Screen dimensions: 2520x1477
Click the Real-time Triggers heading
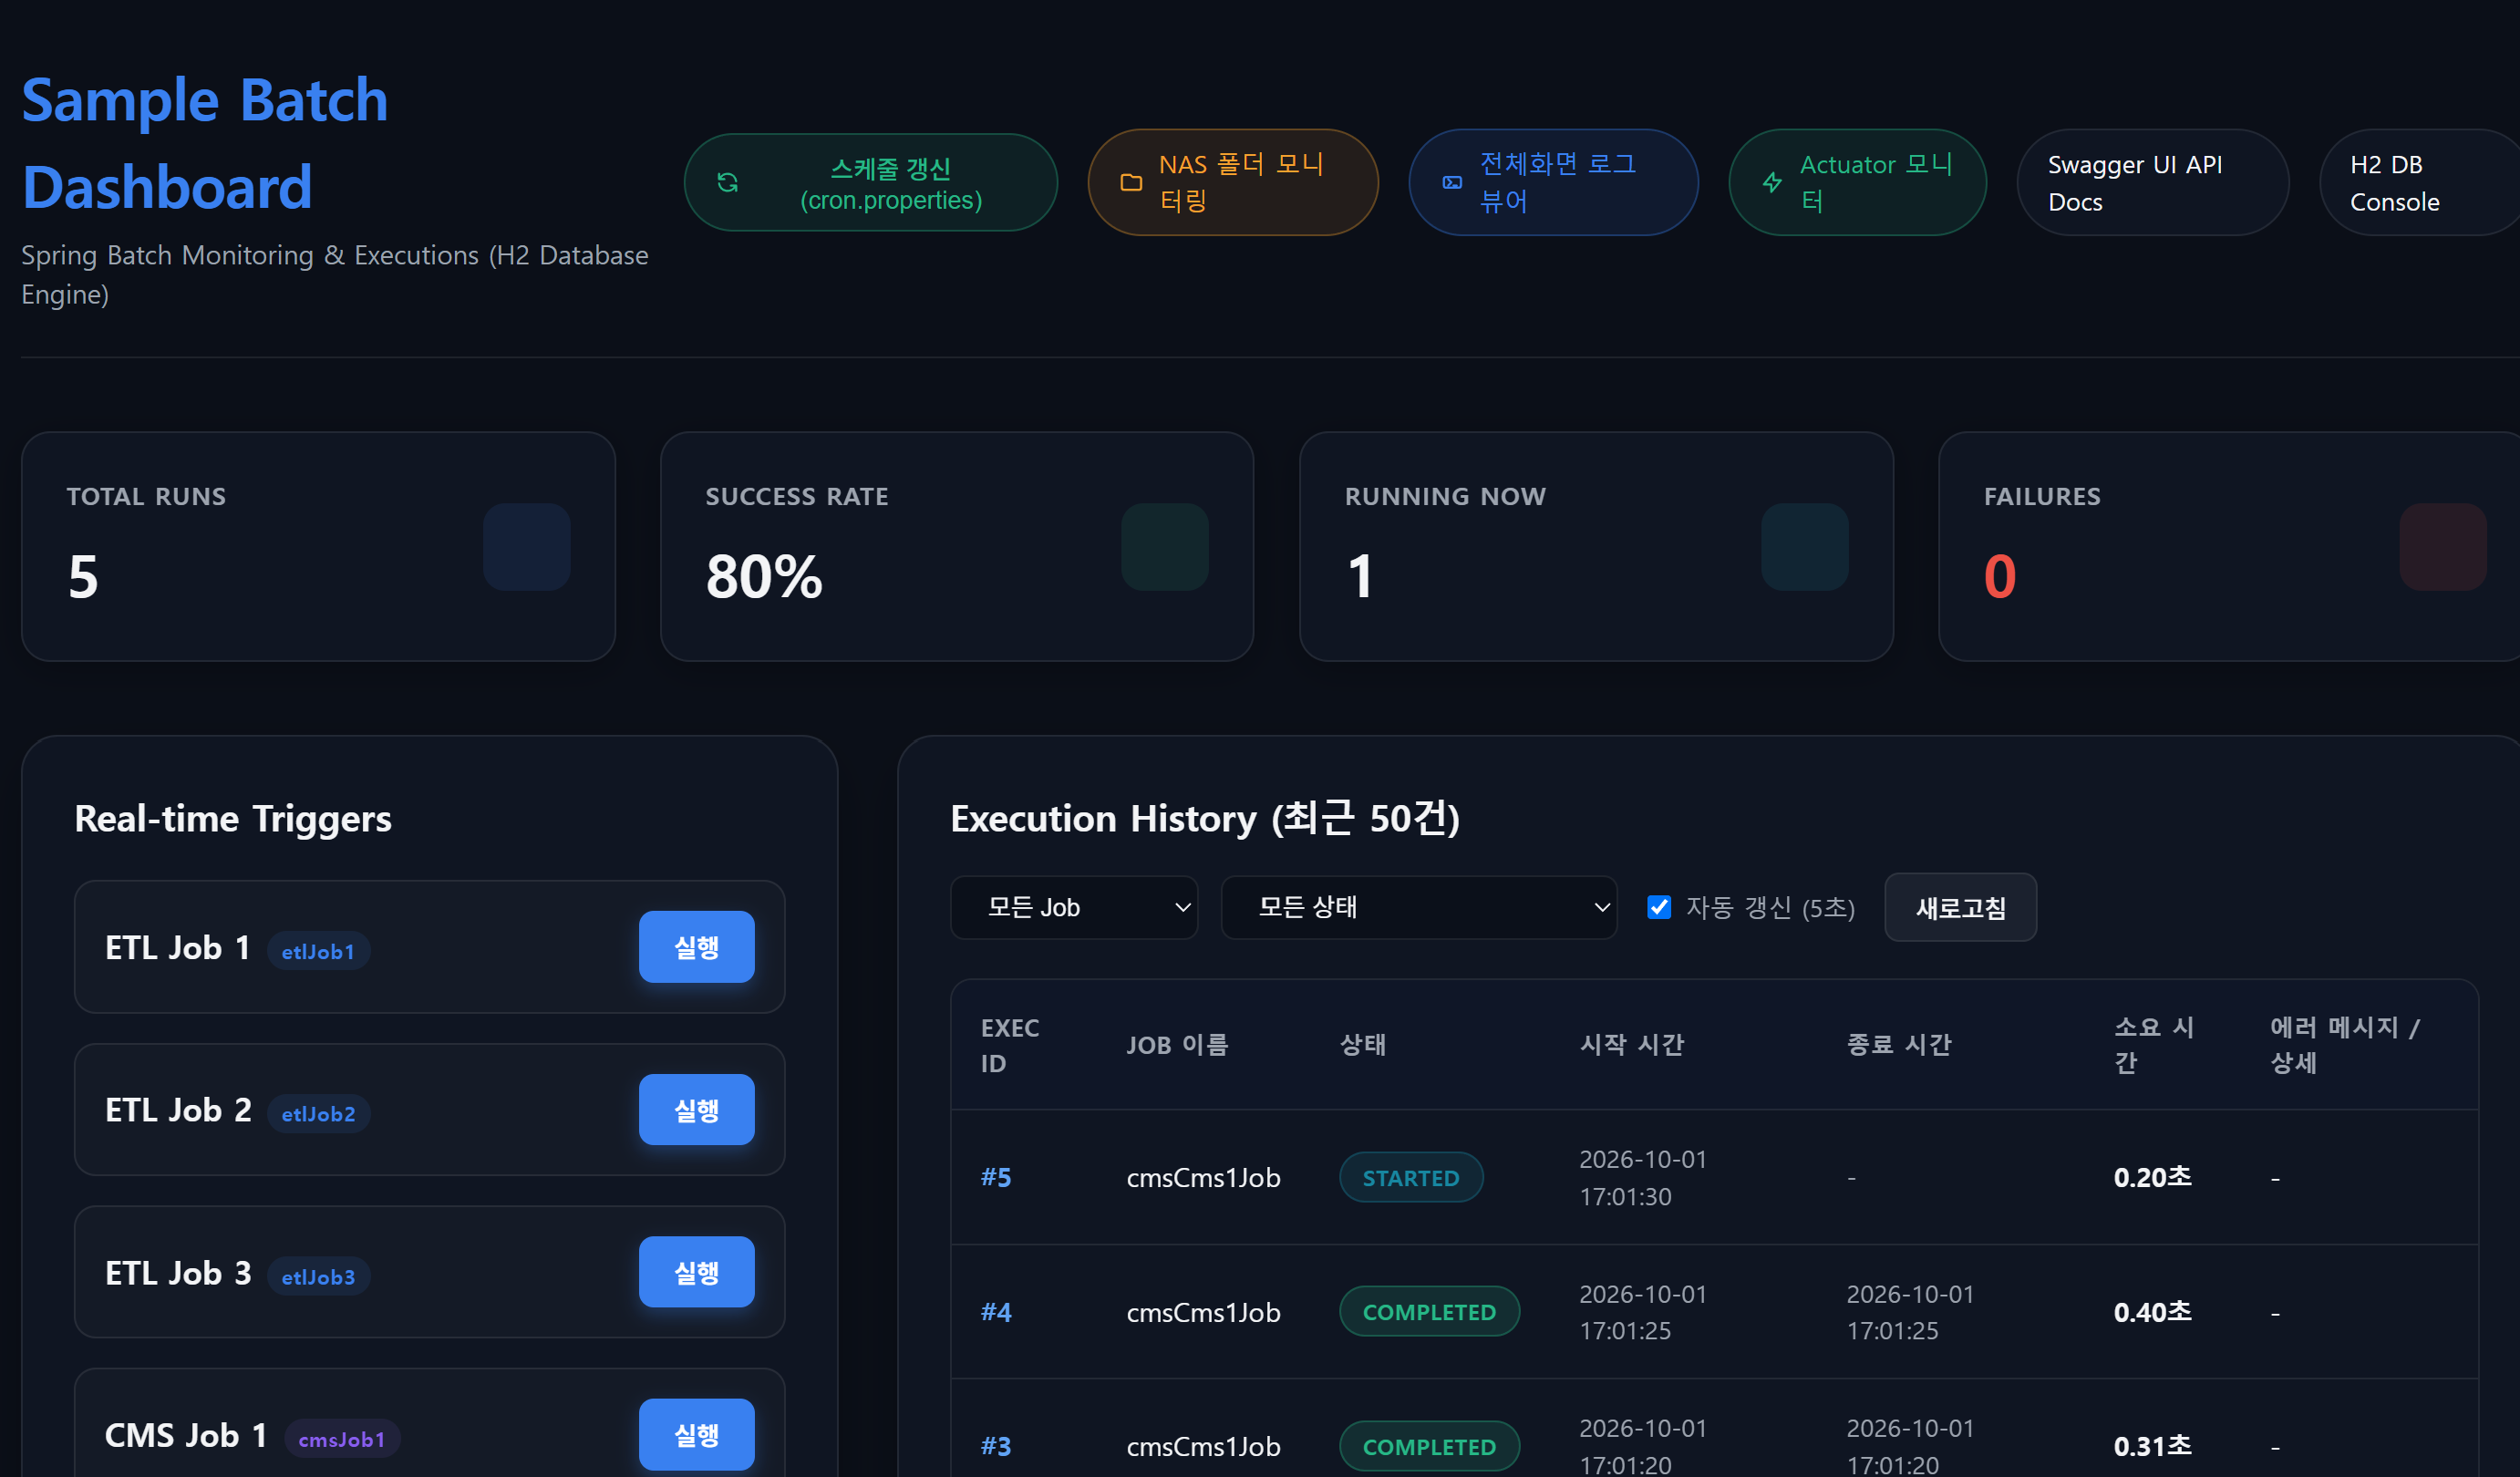pyautogui.click(x=233, y=819)
